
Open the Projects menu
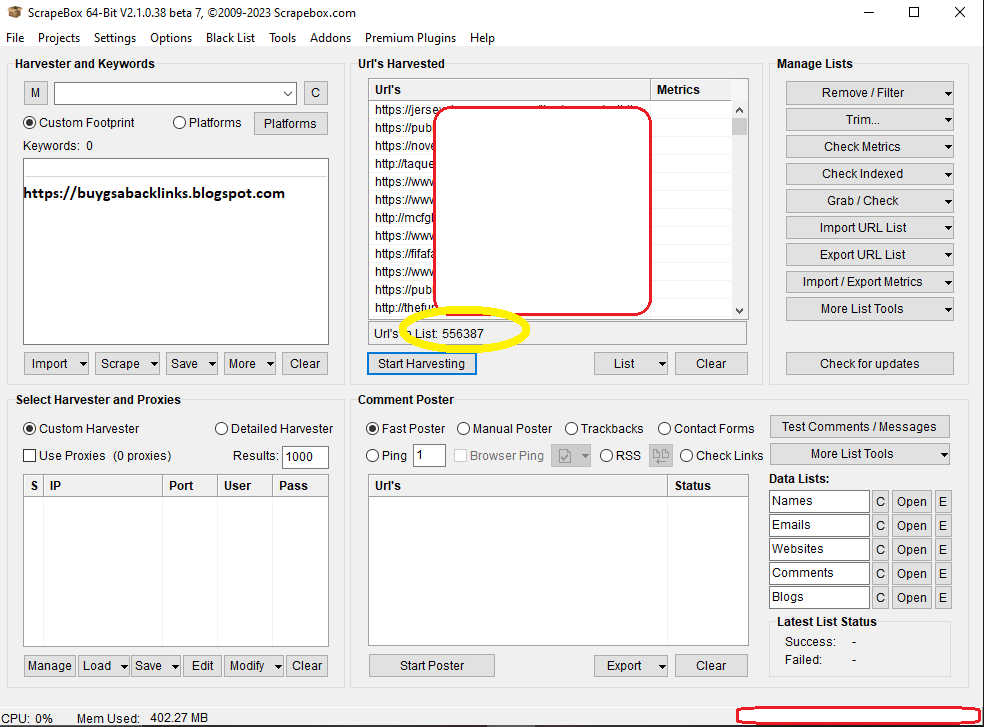point(59,38)
